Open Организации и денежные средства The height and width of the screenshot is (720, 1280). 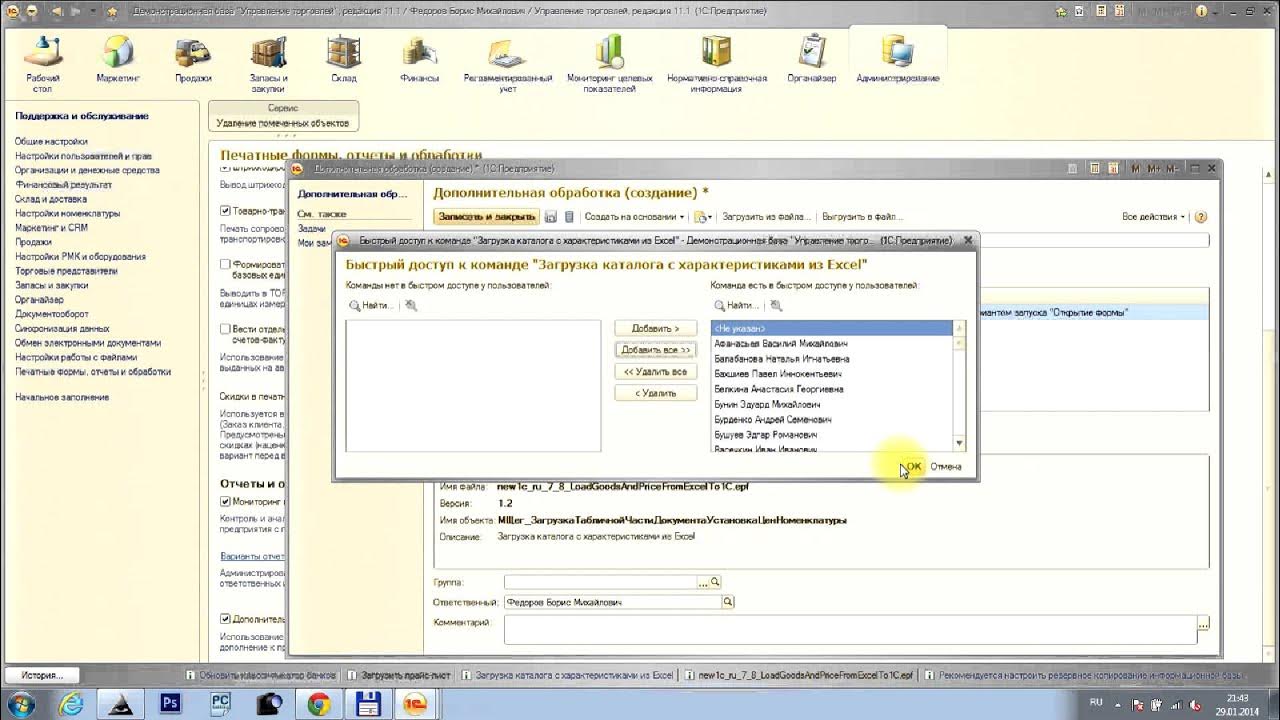pos(87,170)
